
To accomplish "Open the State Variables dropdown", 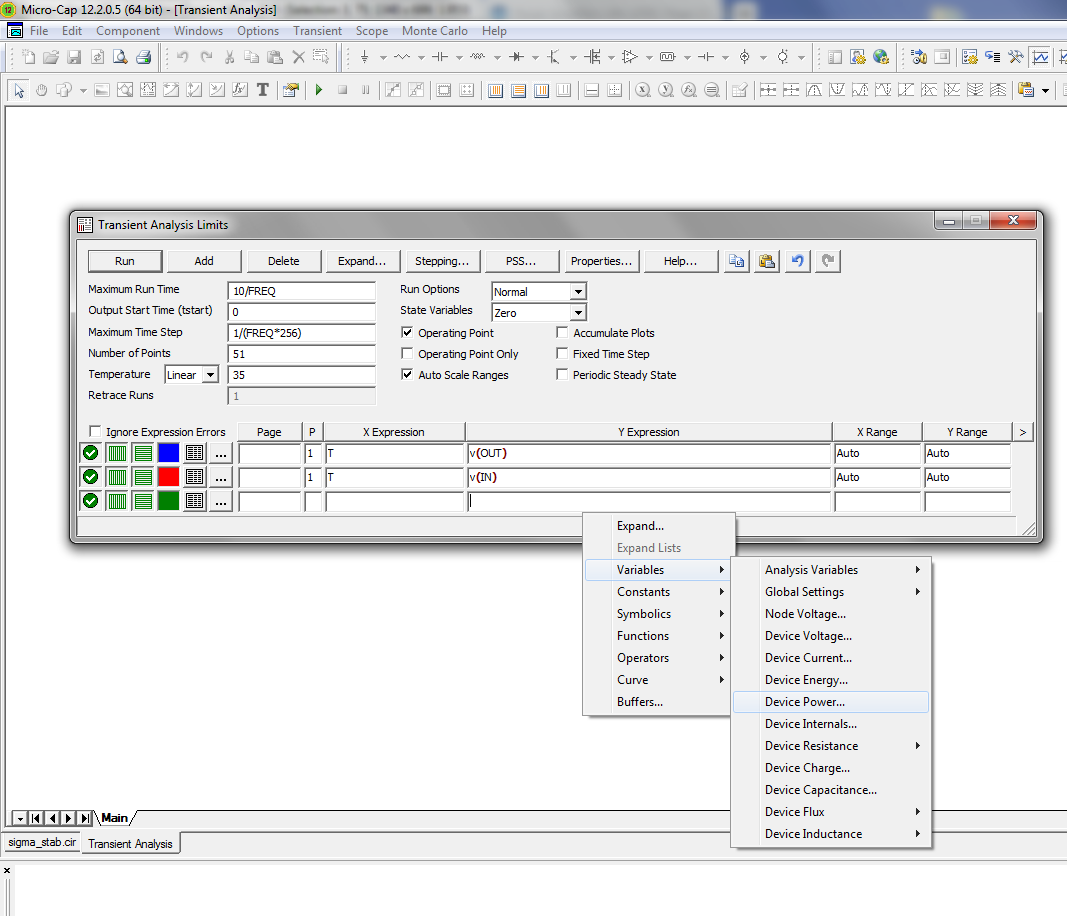I will [577, 313].
